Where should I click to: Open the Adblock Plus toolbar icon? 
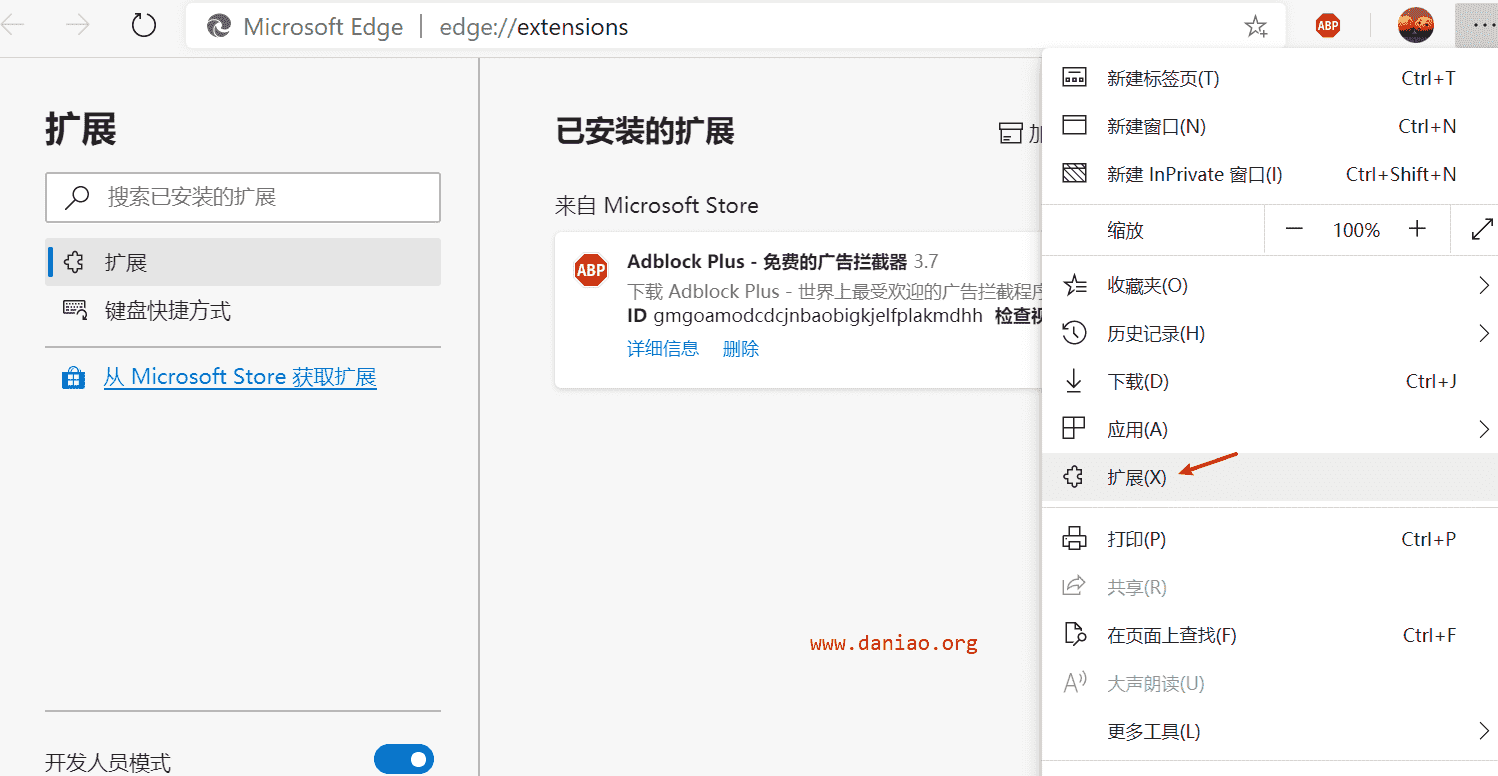(1328, 26)
